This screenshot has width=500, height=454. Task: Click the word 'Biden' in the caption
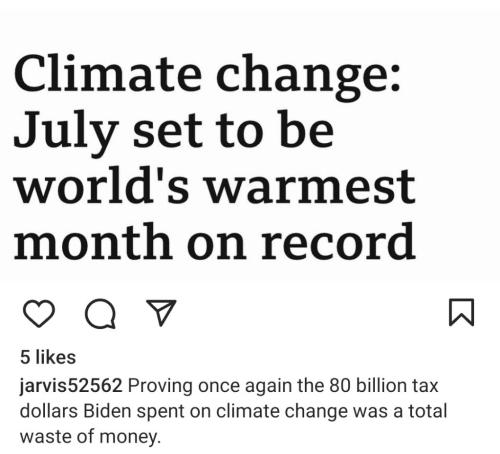[107, 411]
